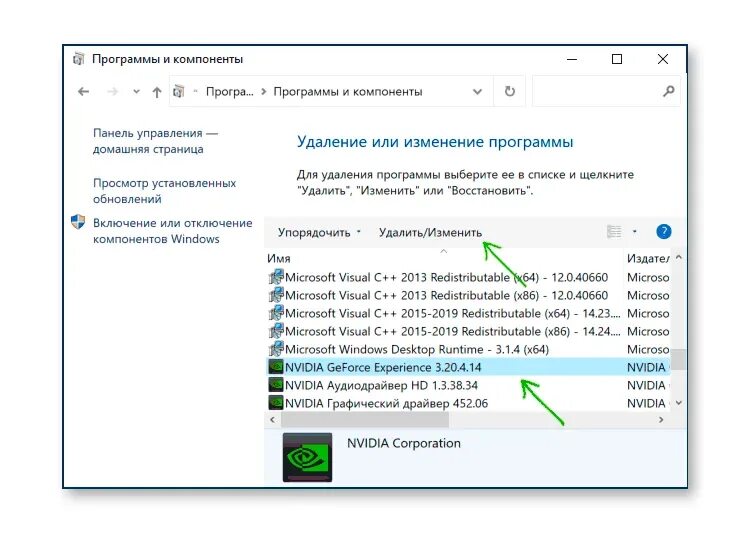The width and height of the screenshot is (751, 534).
Task: Click the vertical scrollbar thumb
Action: click(x=679, y=359)
